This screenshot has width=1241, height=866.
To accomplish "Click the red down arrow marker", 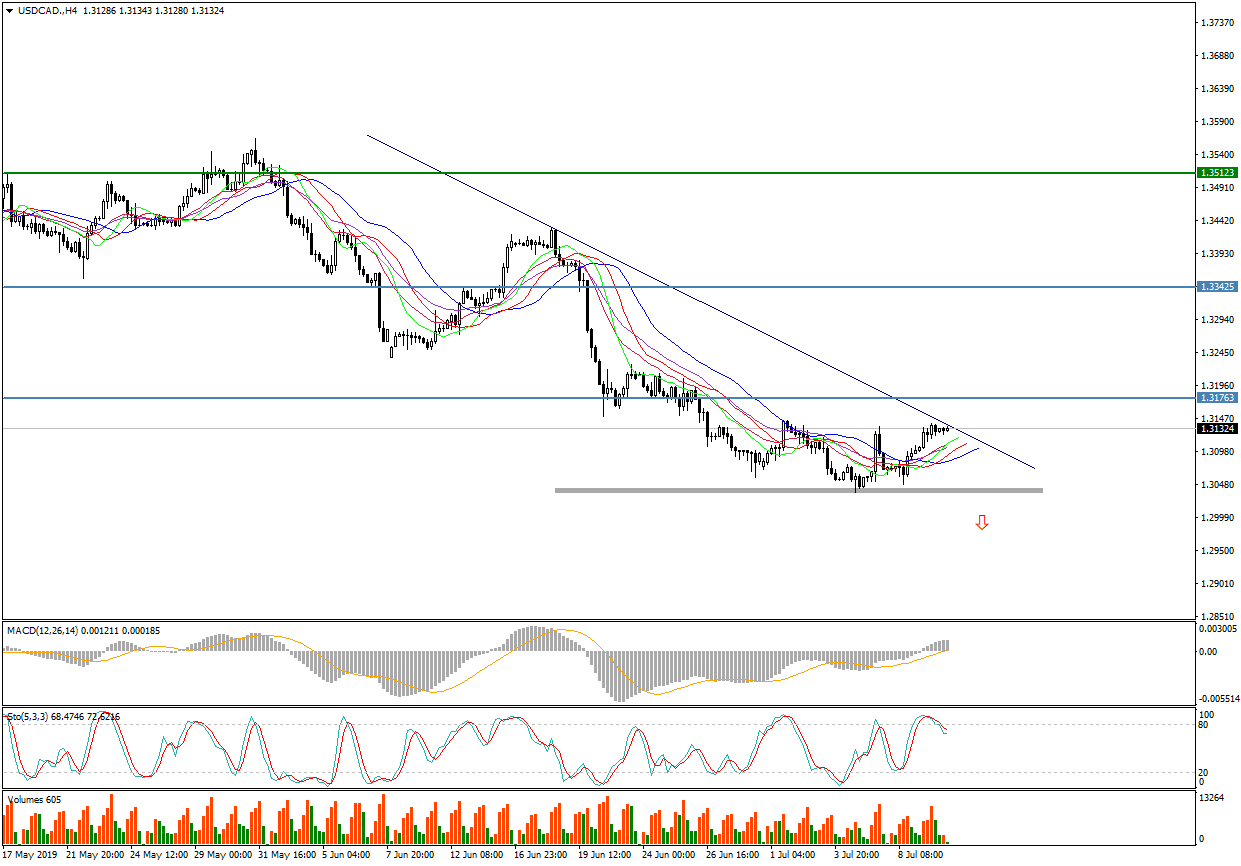I will click(x=982, y=522).
